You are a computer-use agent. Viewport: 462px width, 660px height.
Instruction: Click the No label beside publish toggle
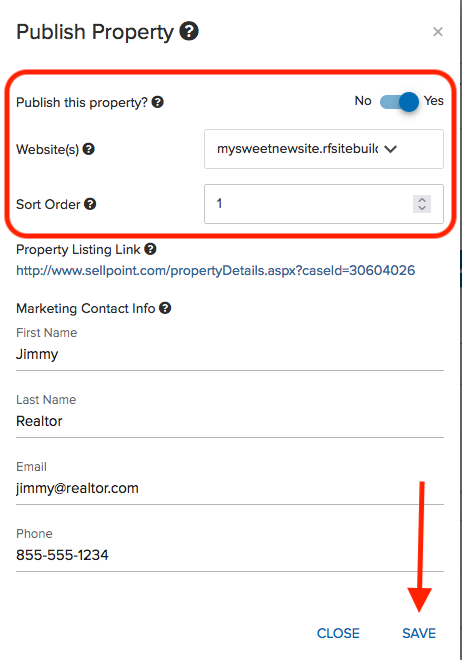363,101
